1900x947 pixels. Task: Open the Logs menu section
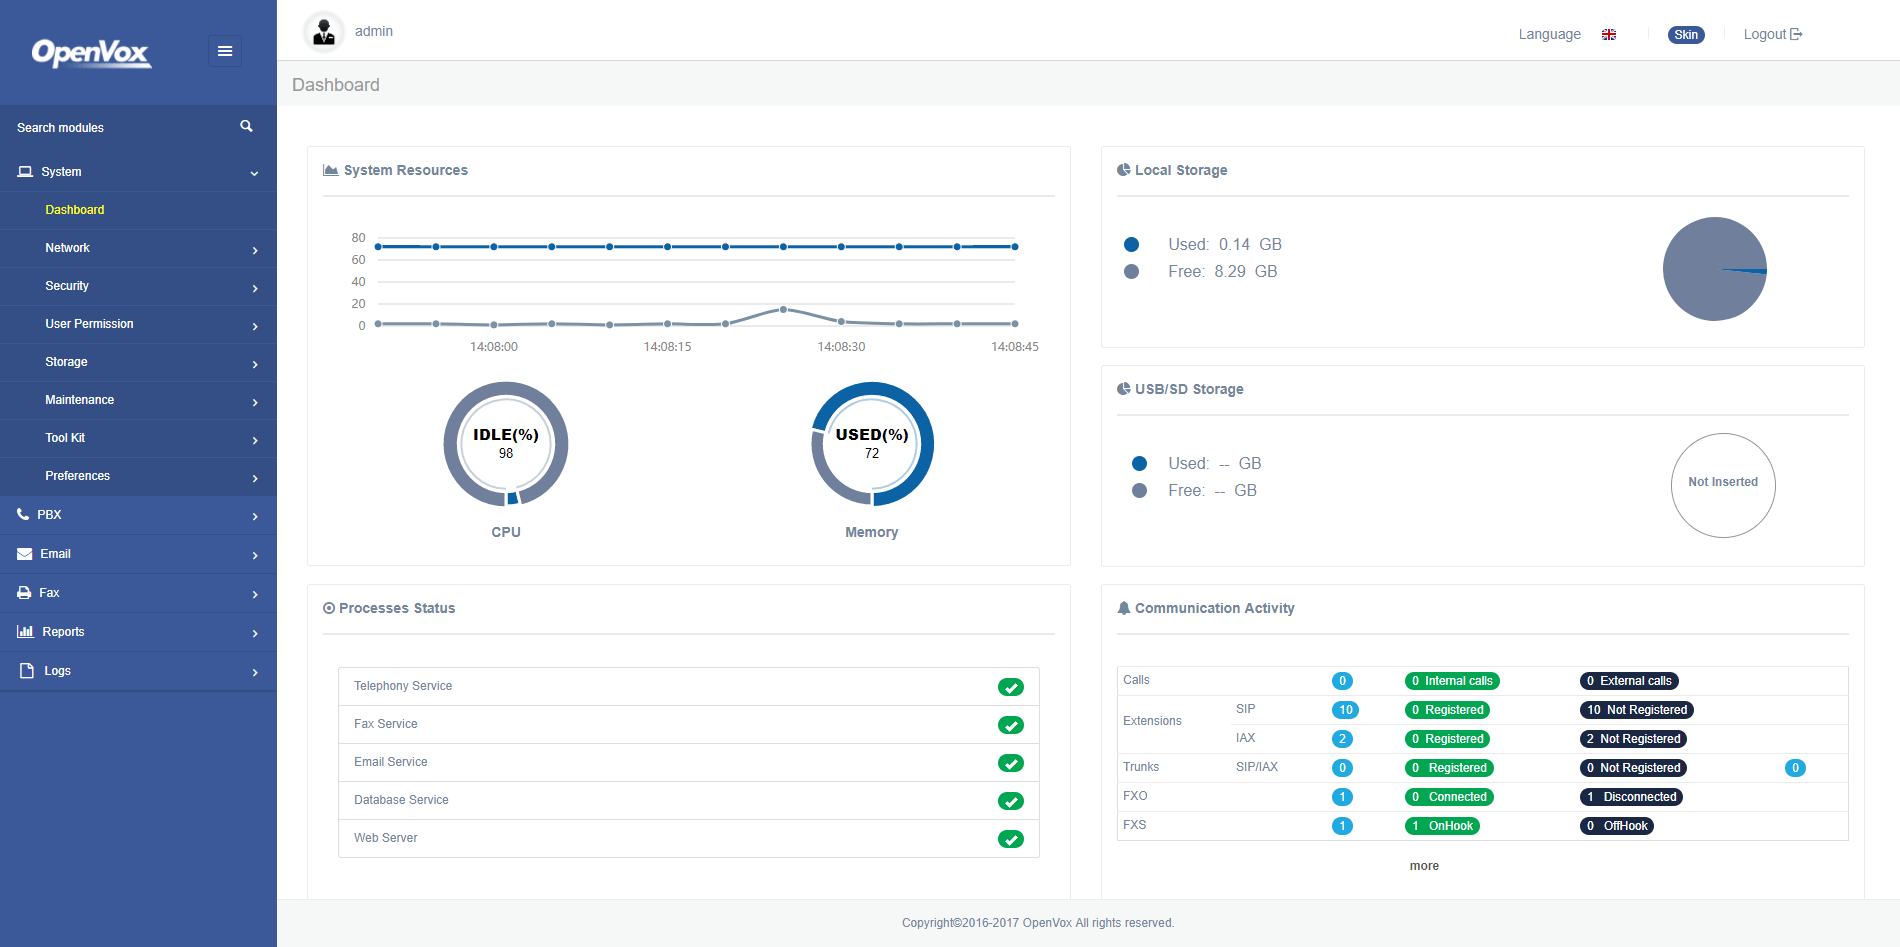pos(138,671)
